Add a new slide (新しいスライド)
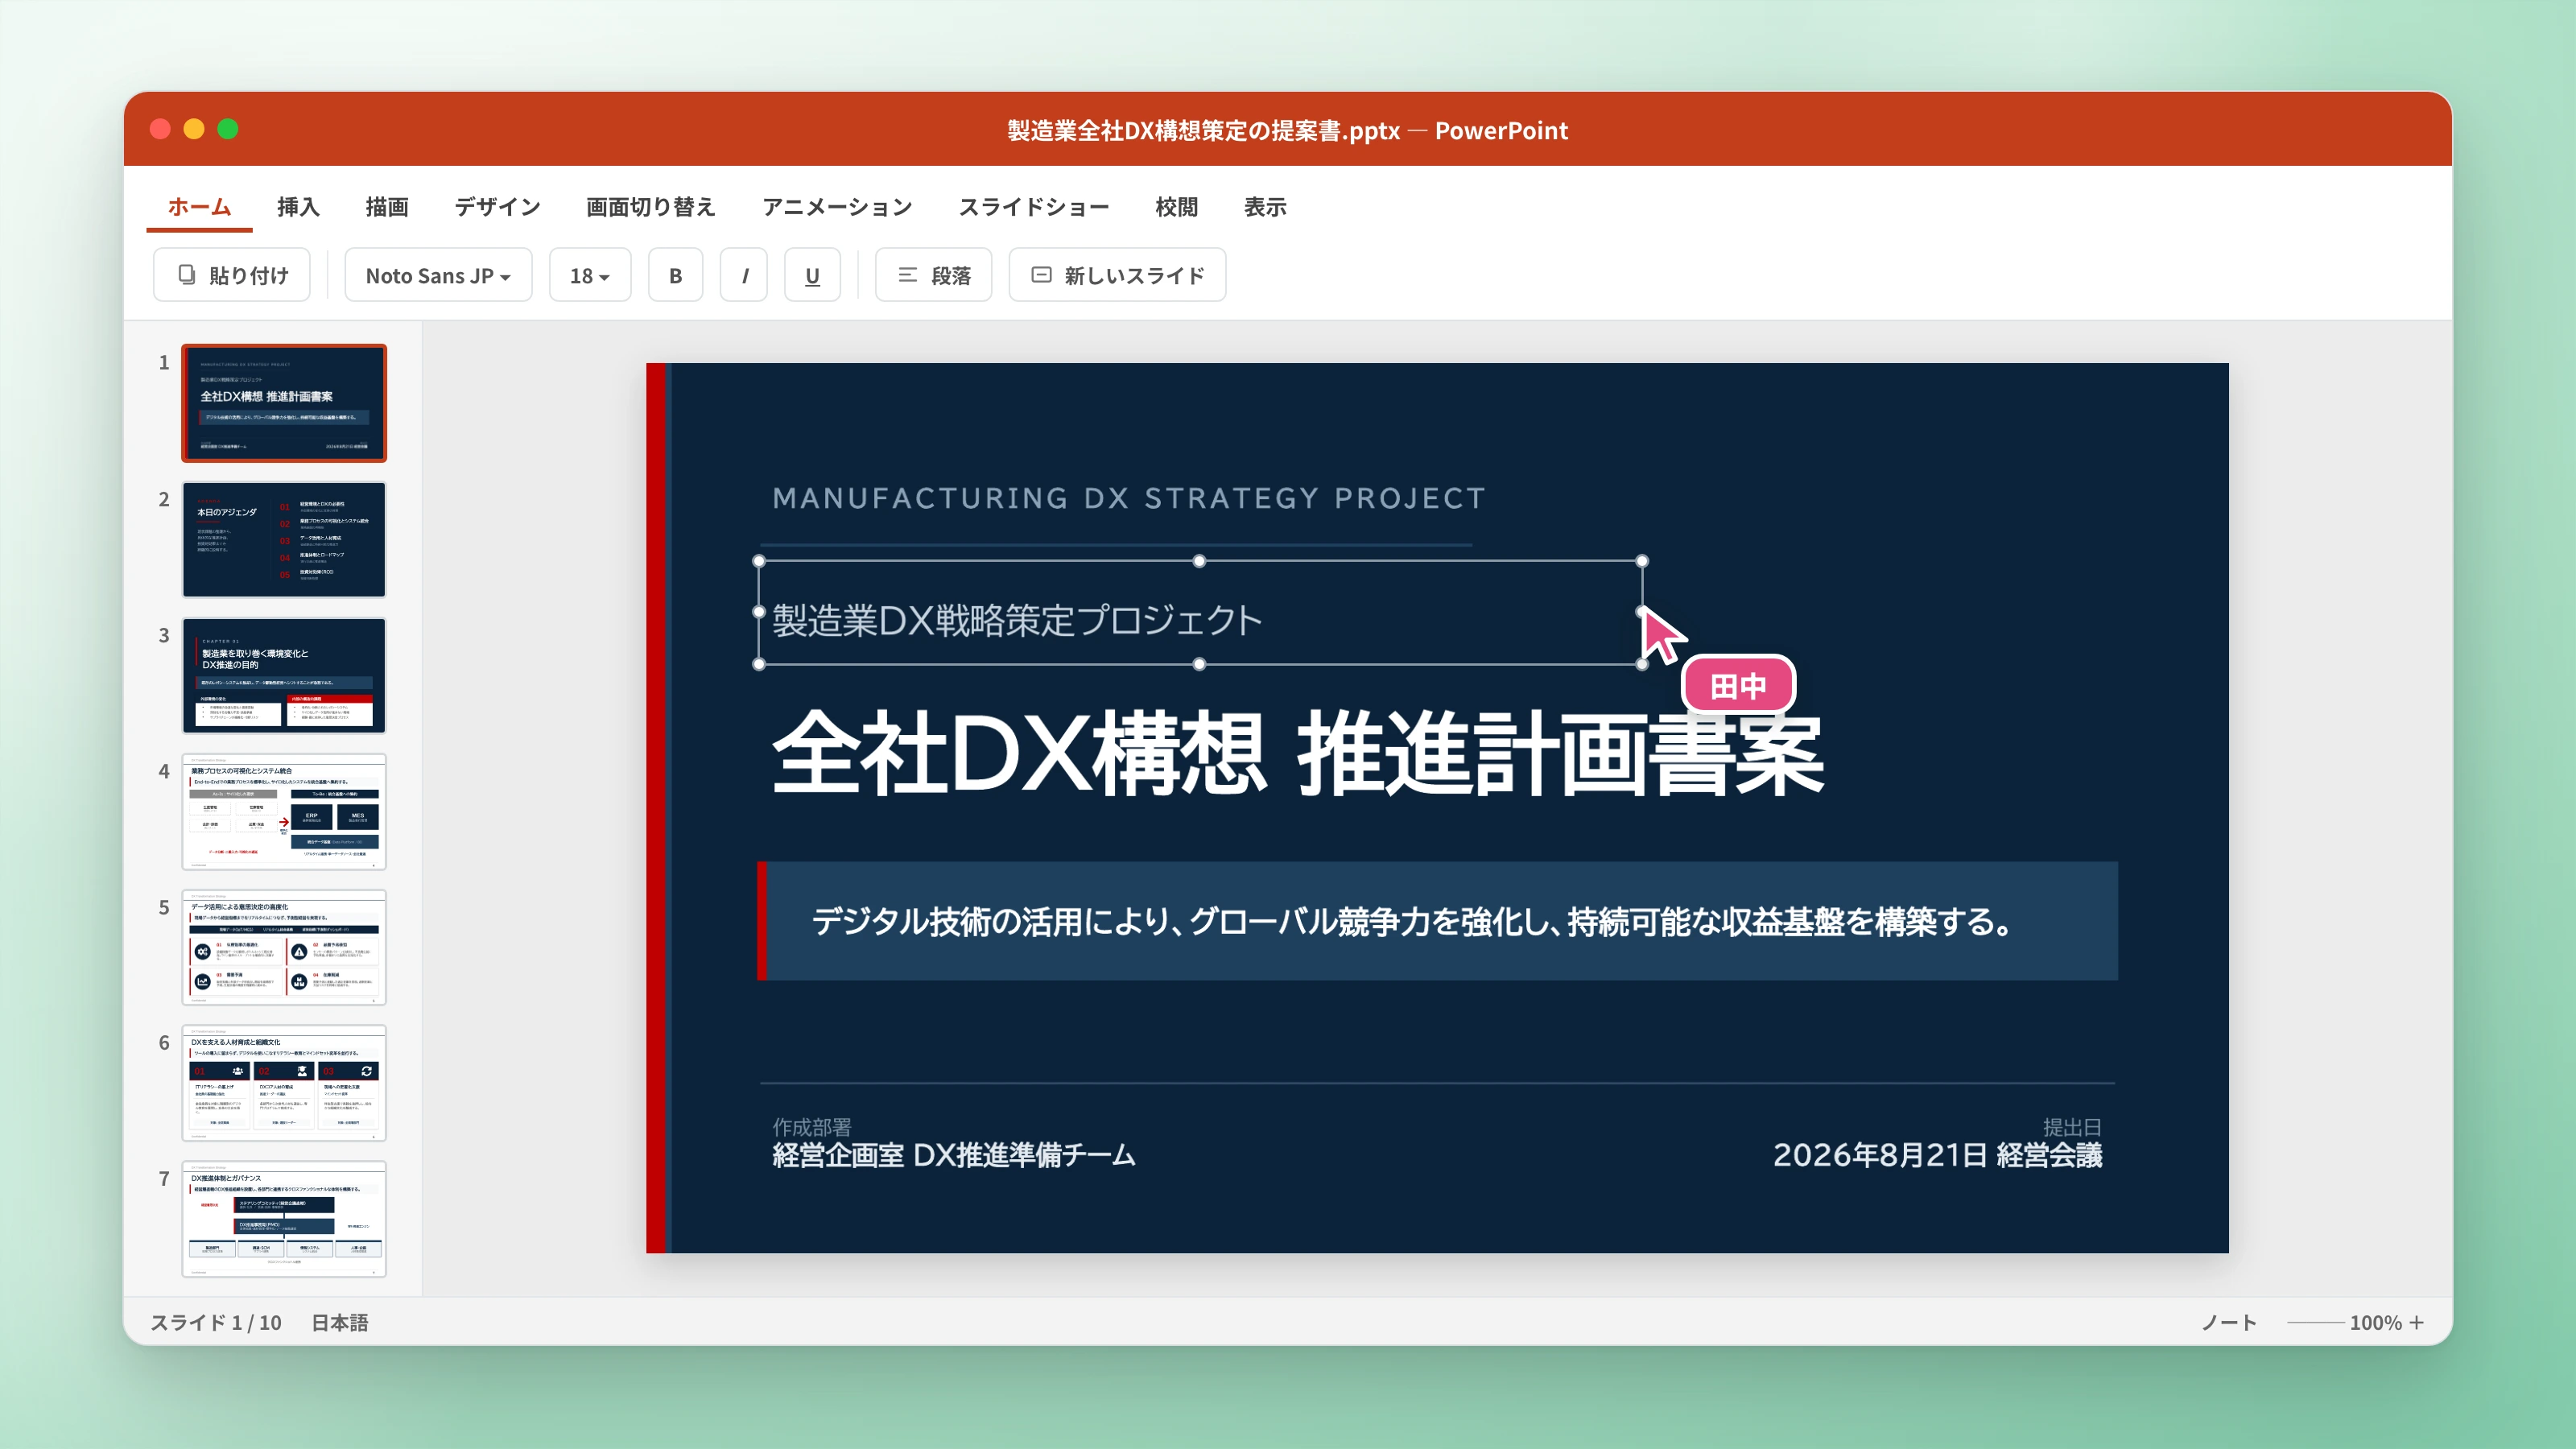The width and height of the screenshot is (2576, 1449). (x=1117, y=275)
